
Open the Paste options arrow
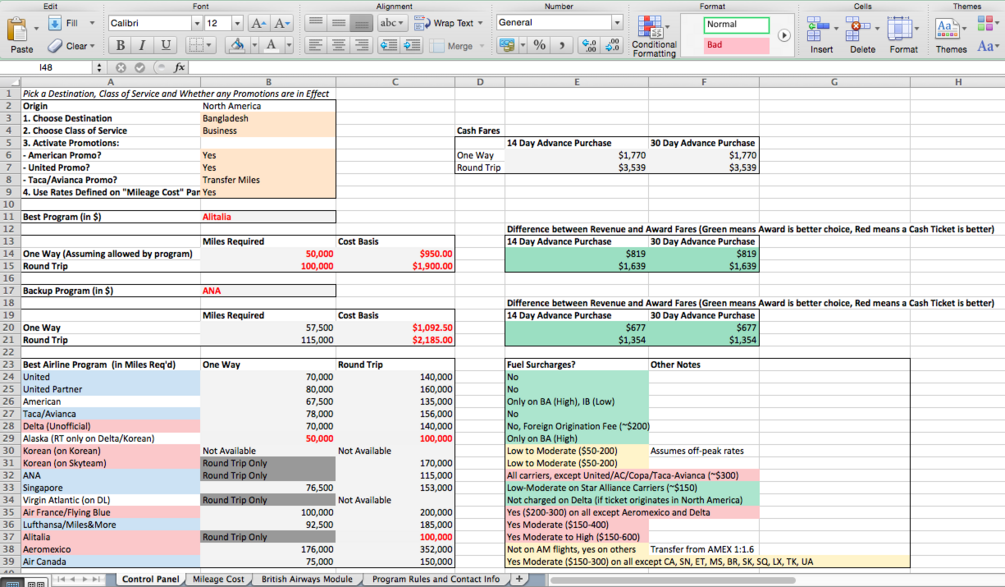click(x=36, y=29)
